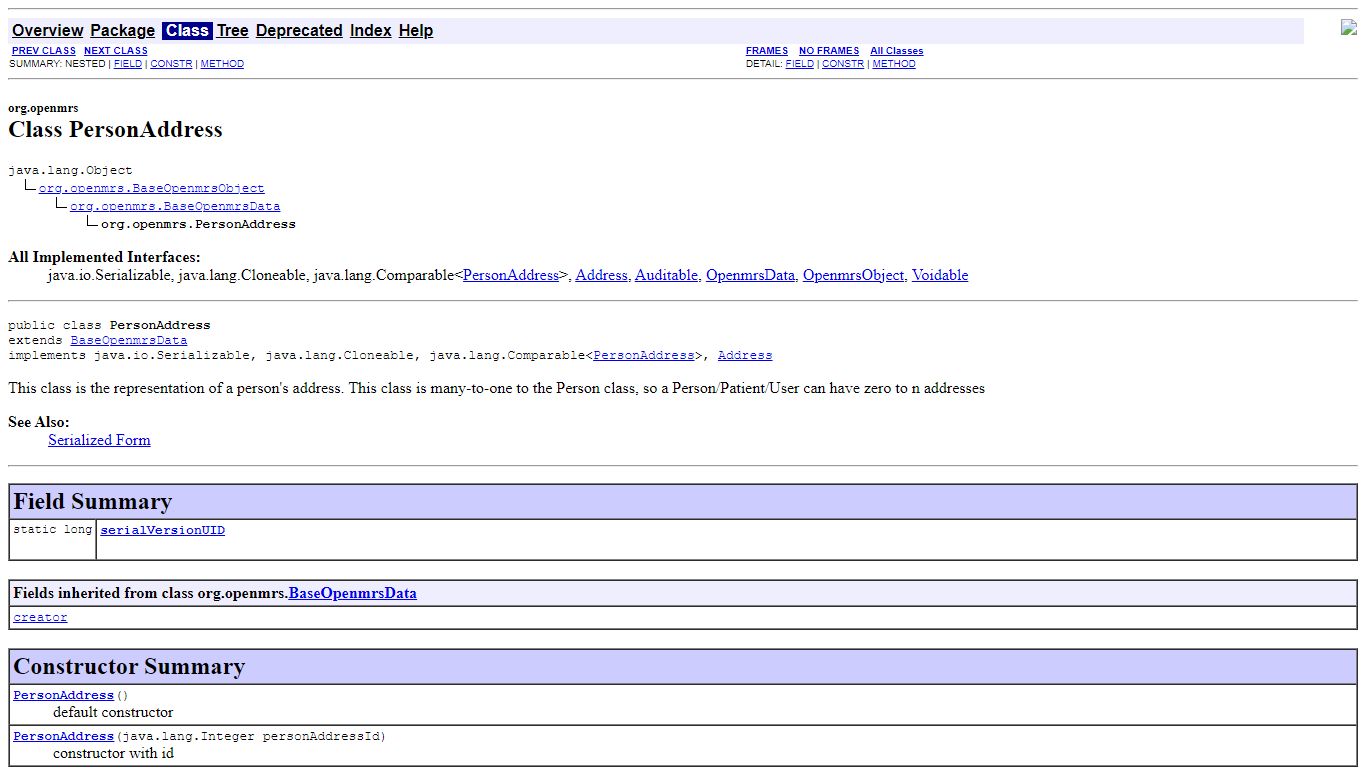Open the inherited creator field link
Screen dimensions: 1366x768
click(40, 618)
